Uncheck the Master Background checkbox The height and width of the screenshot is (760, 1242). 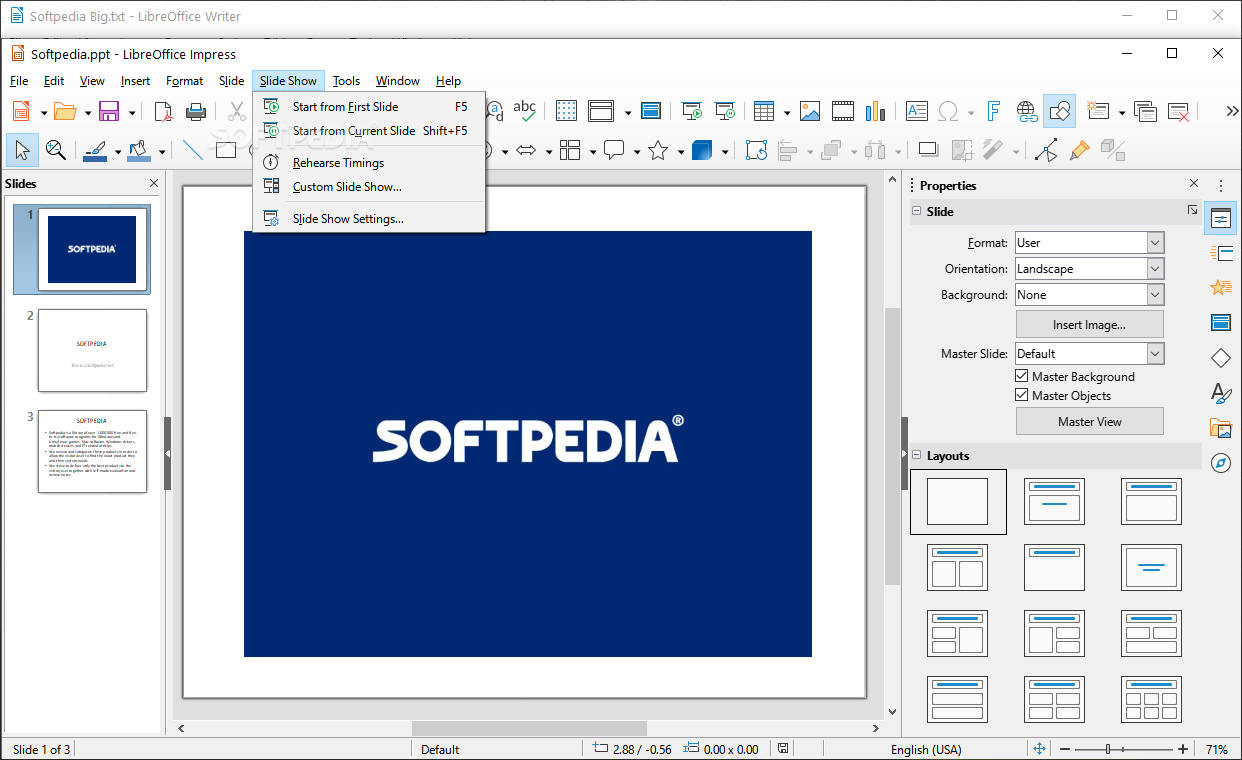1022,376
